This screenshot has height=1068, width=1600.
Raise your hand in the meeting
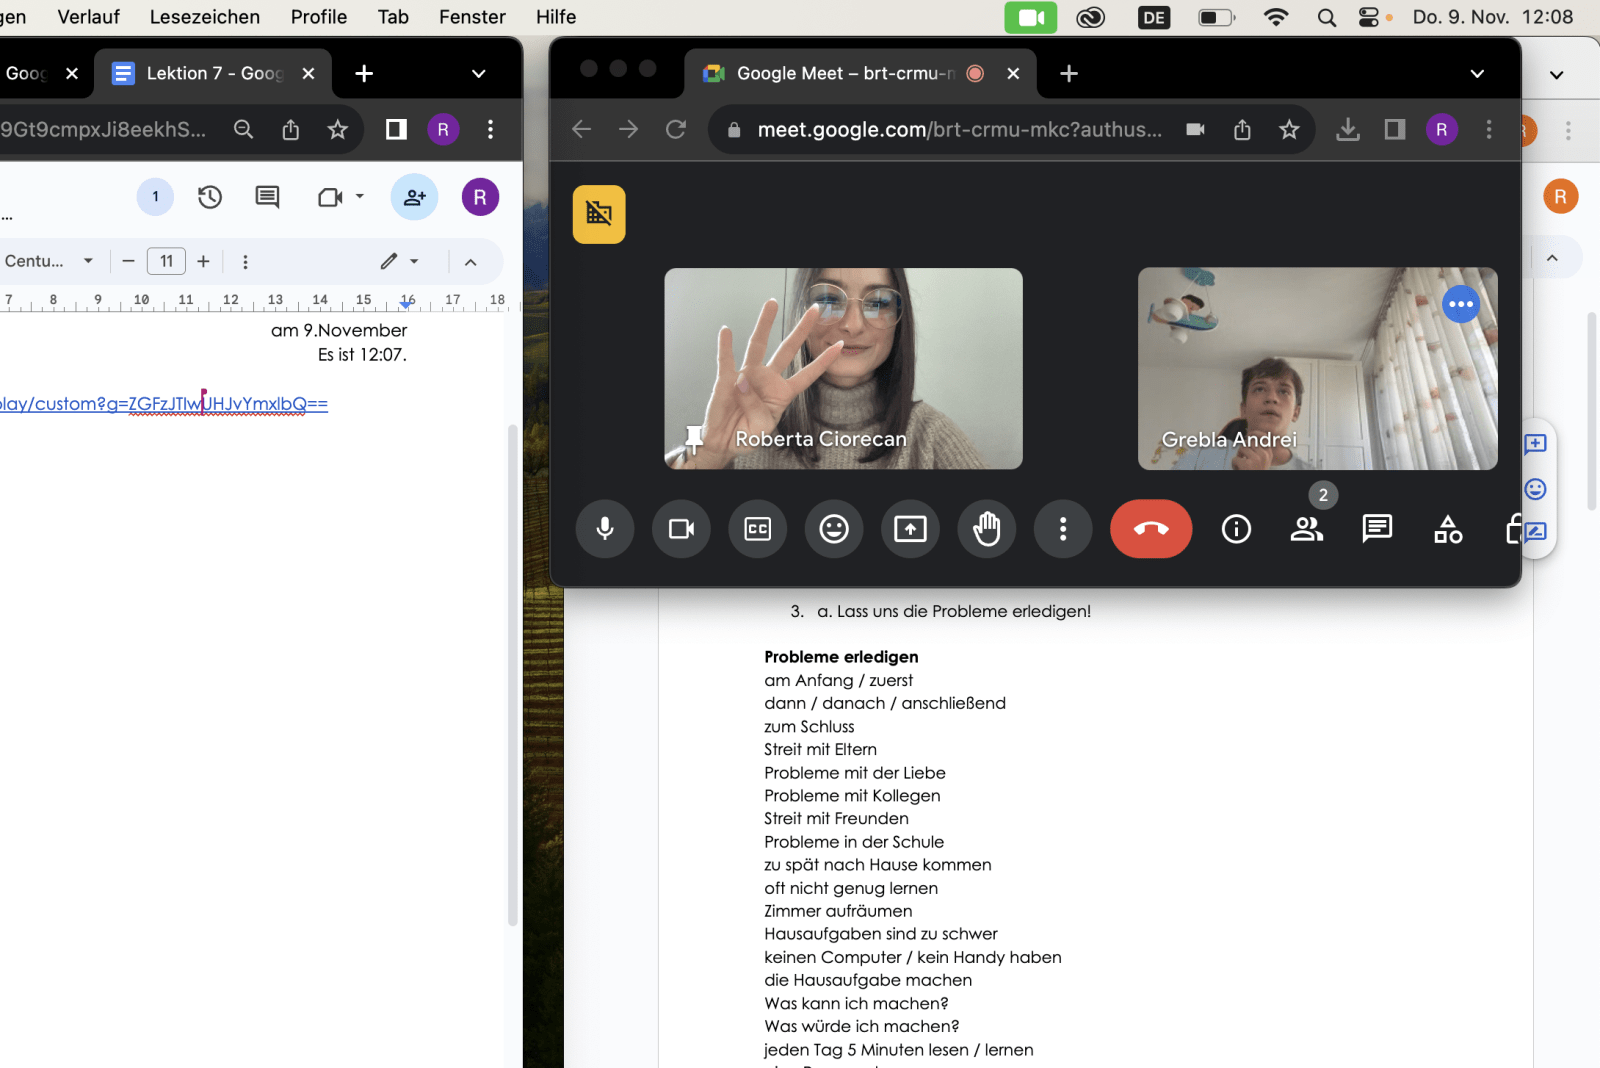[x=987, y=528]
